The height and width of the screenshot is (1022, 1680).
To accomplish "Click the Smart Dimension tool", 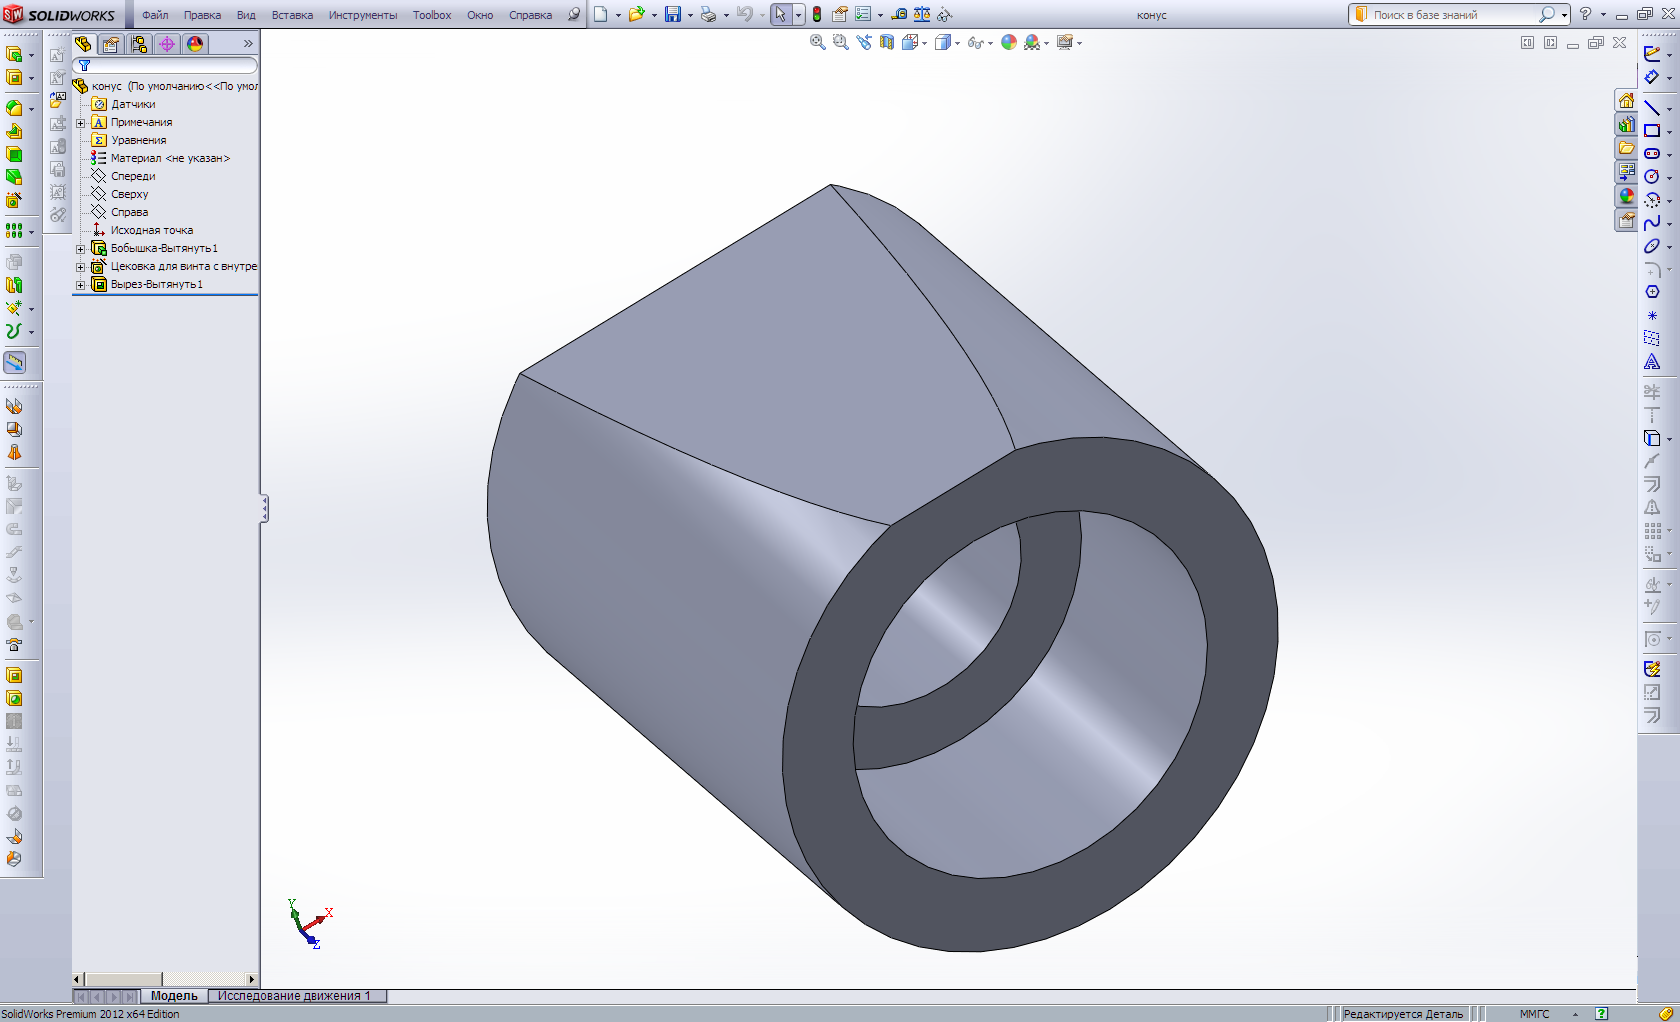I will [1652, 77].
